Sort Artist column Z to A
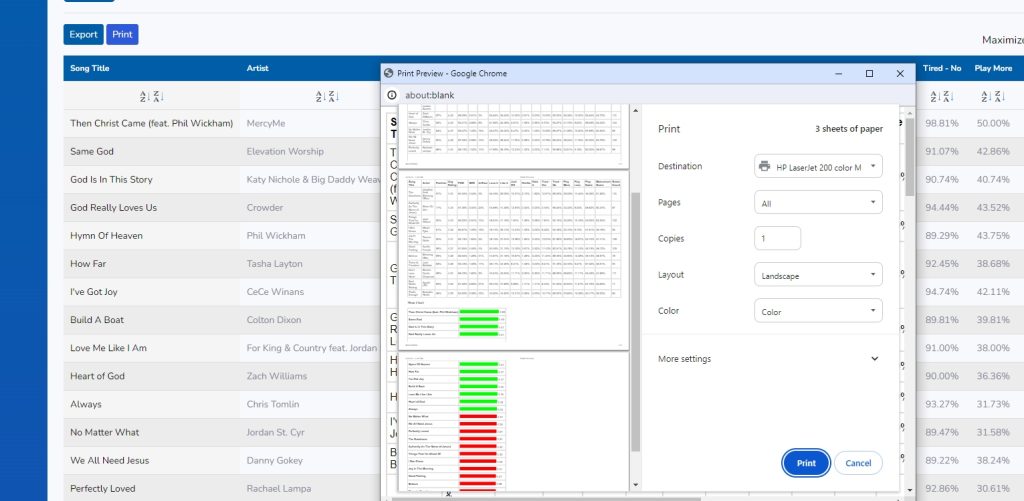This screenshot has width=1024, height=501. click(x=334, y=97)
